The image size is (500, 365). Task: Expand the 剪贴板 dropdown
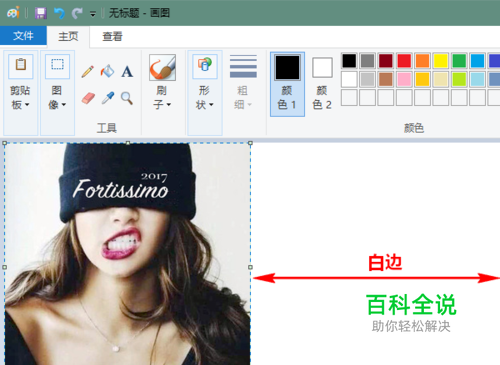(x=20, y=97)
